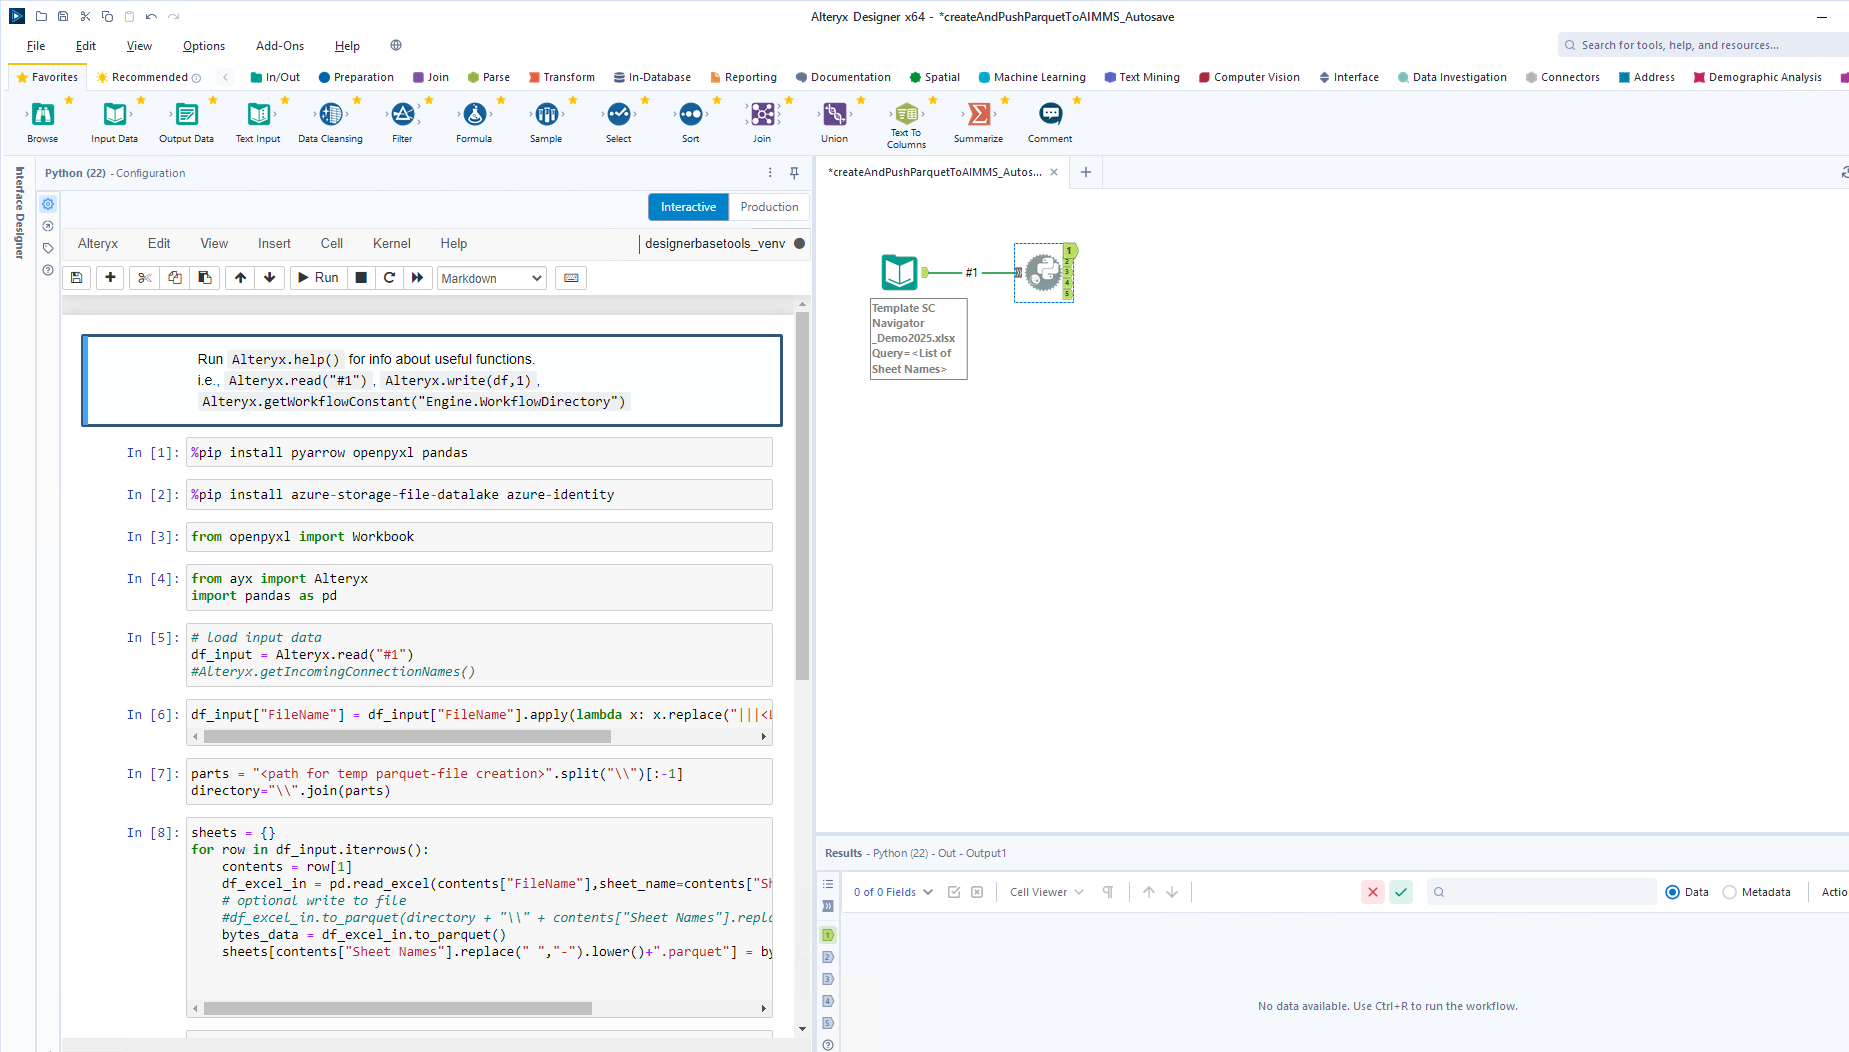
Task: Open the Markdown cell type dropdown
Action: pos(492,278)
